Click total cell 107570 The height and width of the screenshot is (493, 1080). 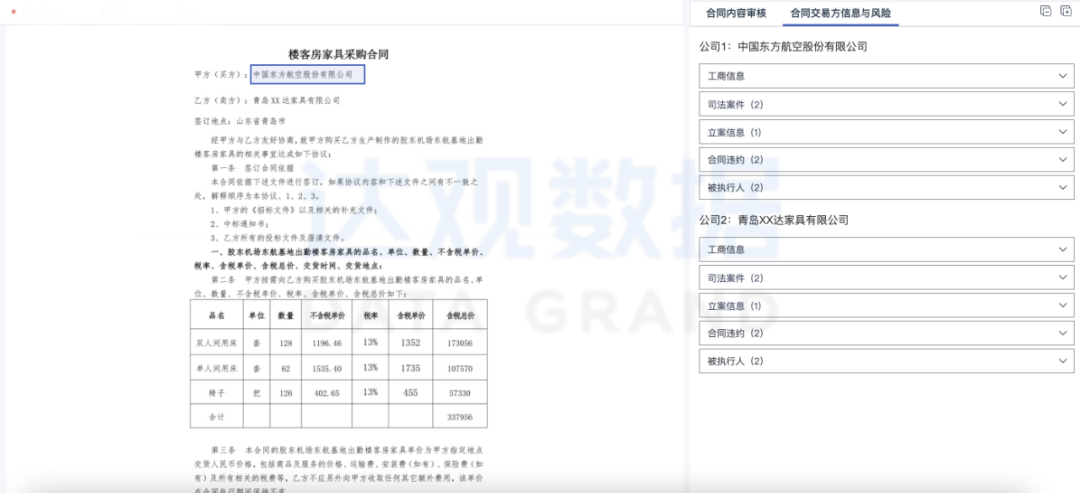point(460,368)
